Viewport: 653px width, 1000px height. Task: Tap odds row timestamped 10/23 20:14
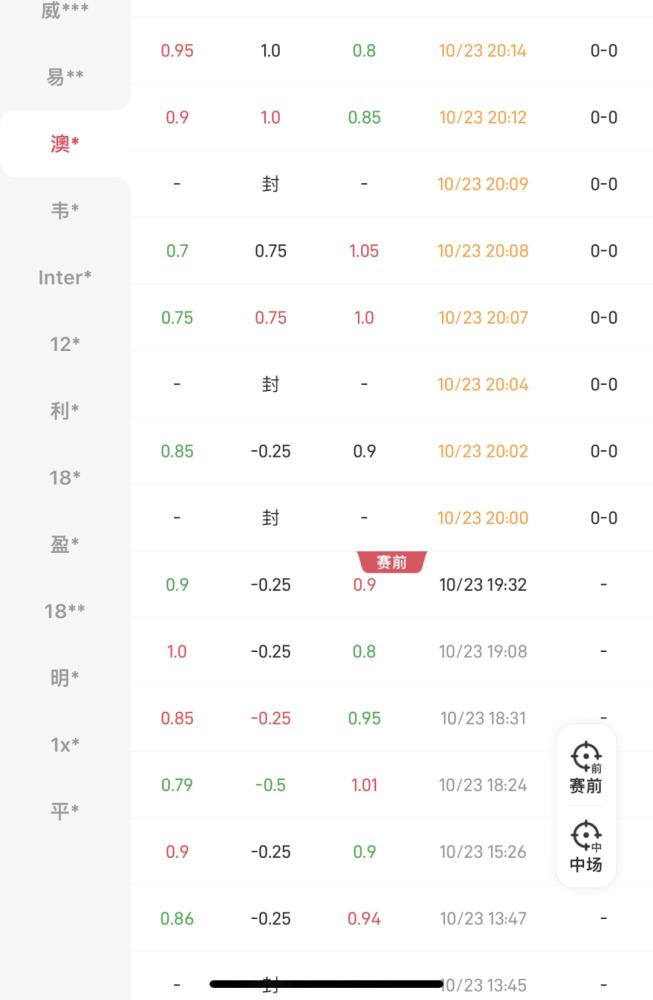[392, 50]
